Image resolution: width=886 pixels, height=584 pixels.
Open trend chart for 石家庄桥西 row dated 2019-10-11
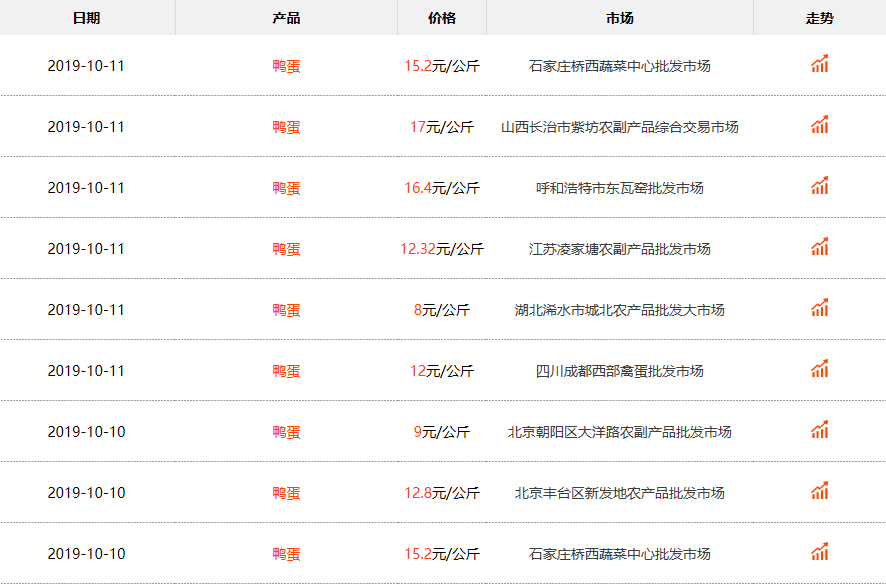coord(819,64)
